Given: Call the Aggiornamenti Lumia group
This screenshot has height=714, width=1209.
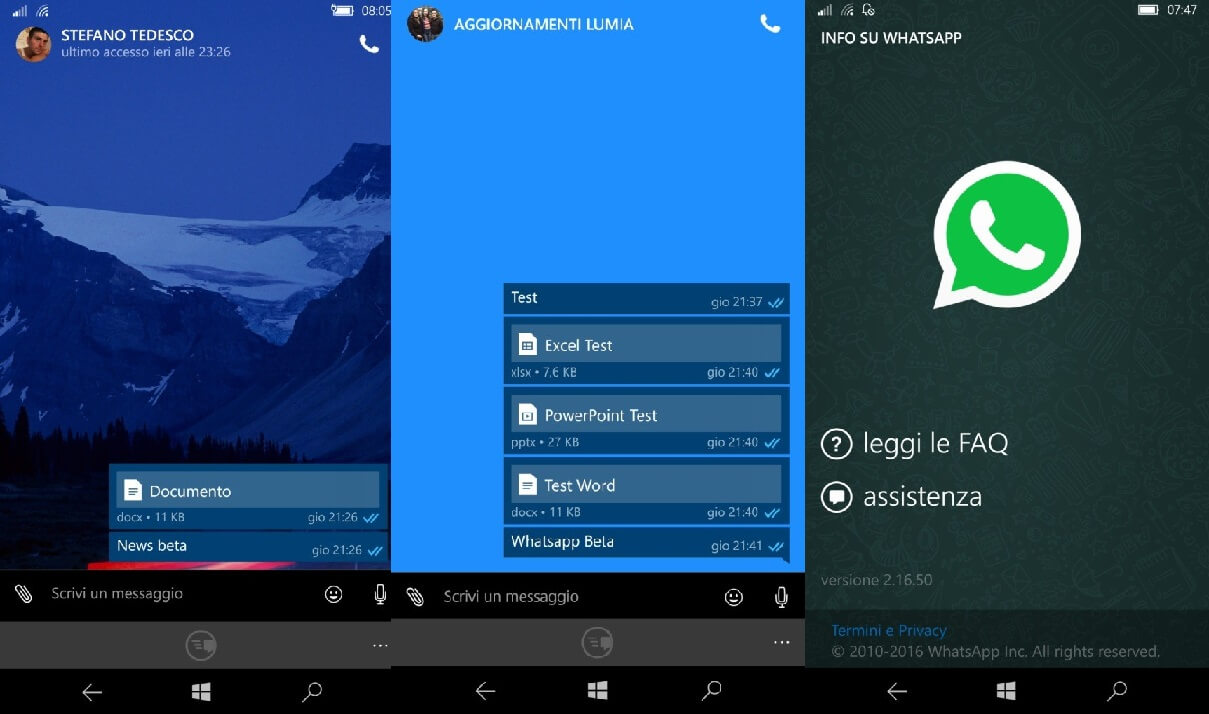Looking at the screenshot, I should click(770, 24).
